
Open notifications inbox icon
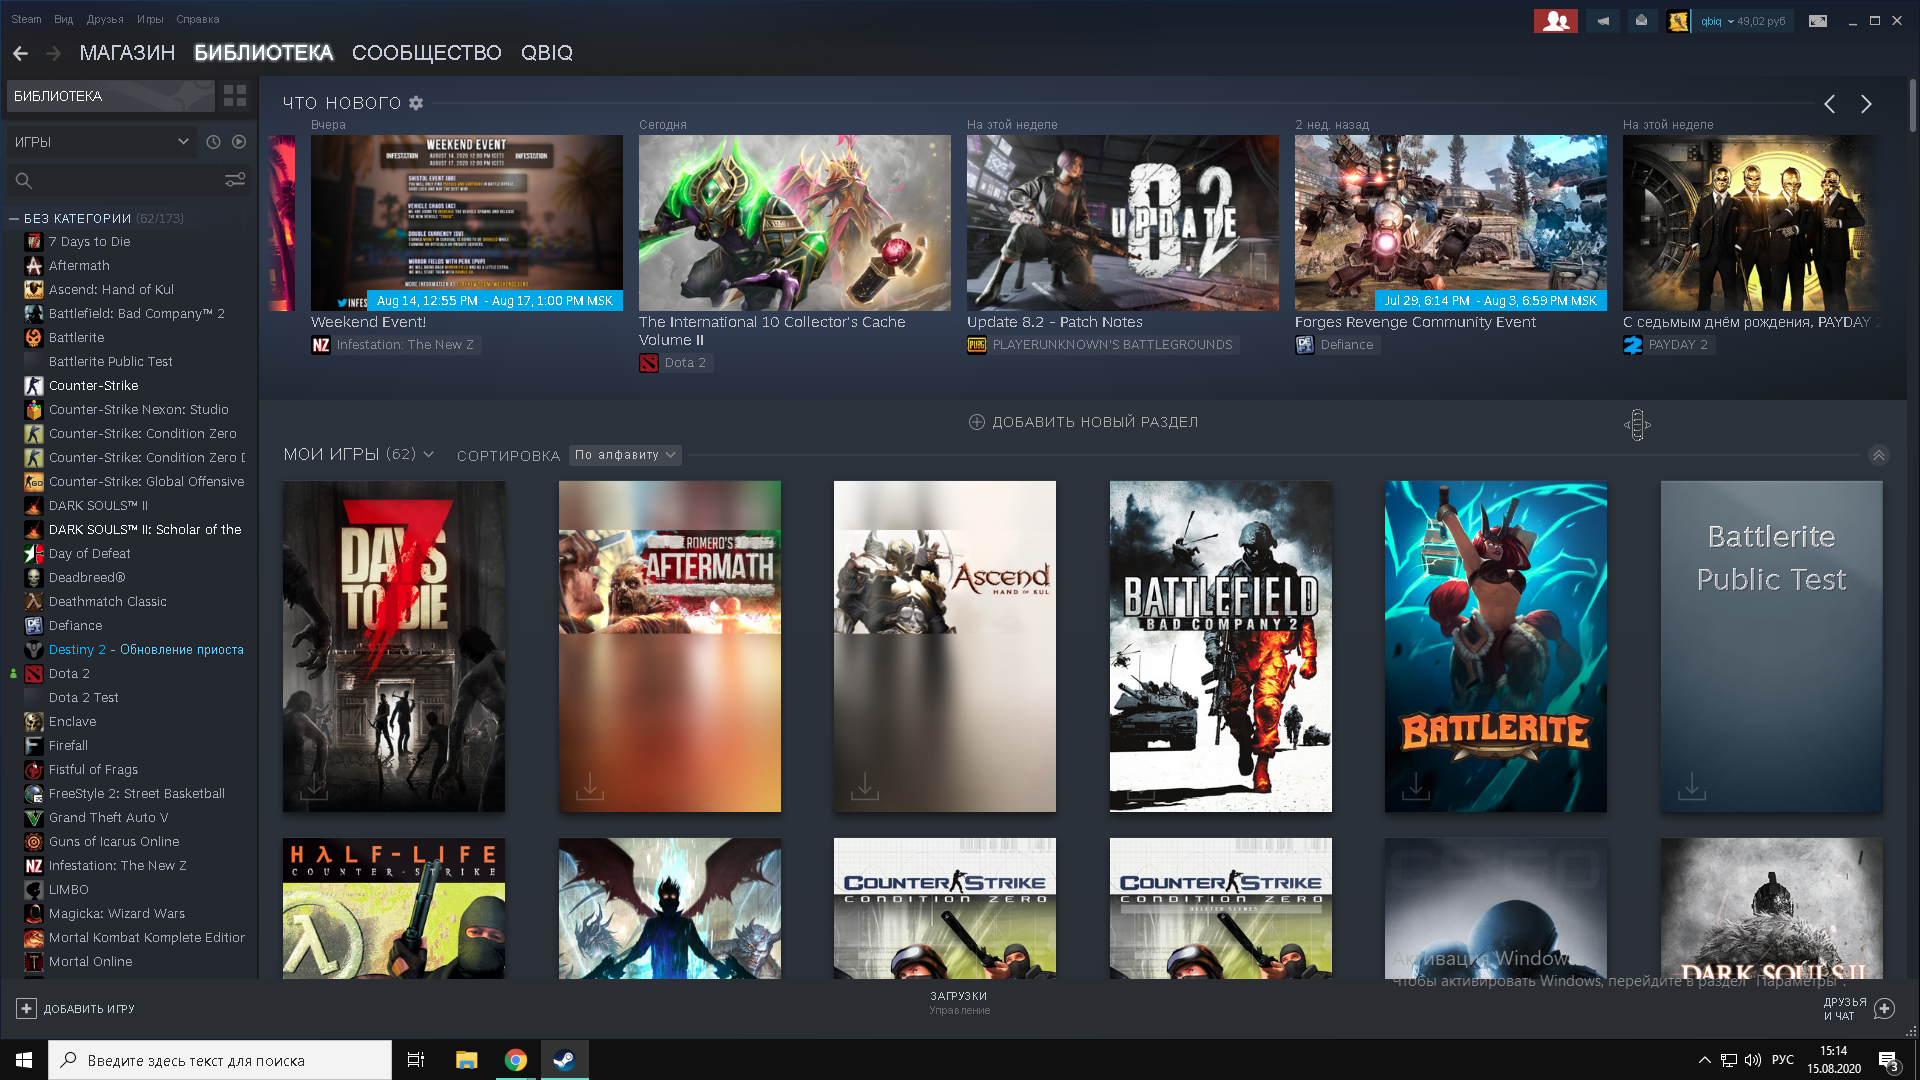(x=1641, y=21)
